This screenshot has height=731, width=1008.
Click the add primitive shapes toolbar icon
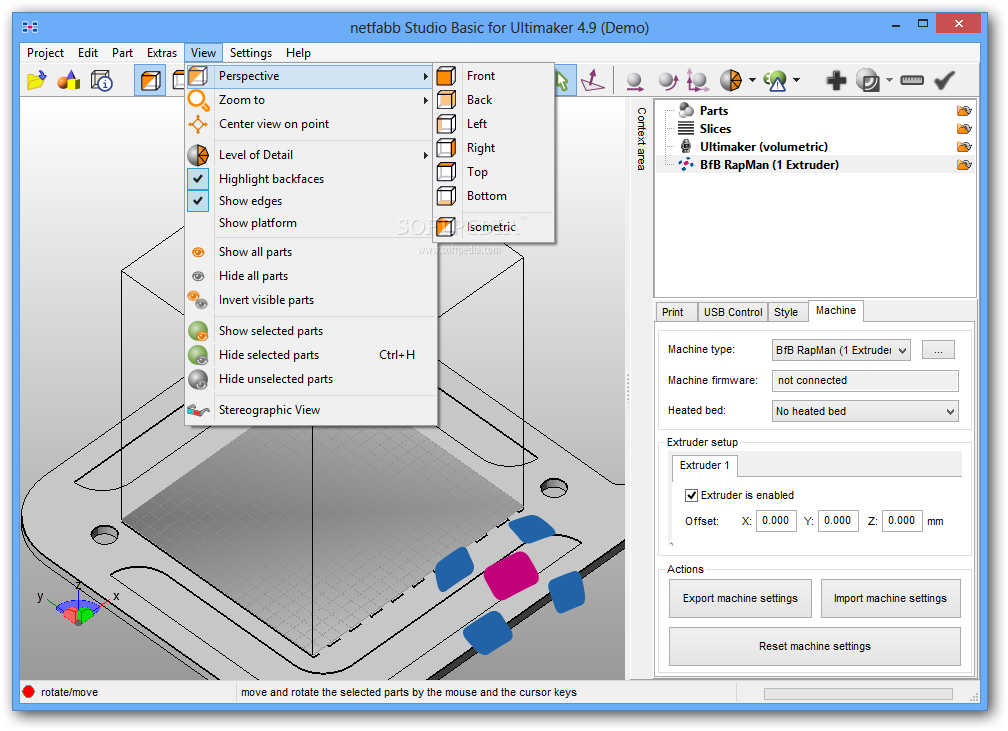click(x=69, y=81)
